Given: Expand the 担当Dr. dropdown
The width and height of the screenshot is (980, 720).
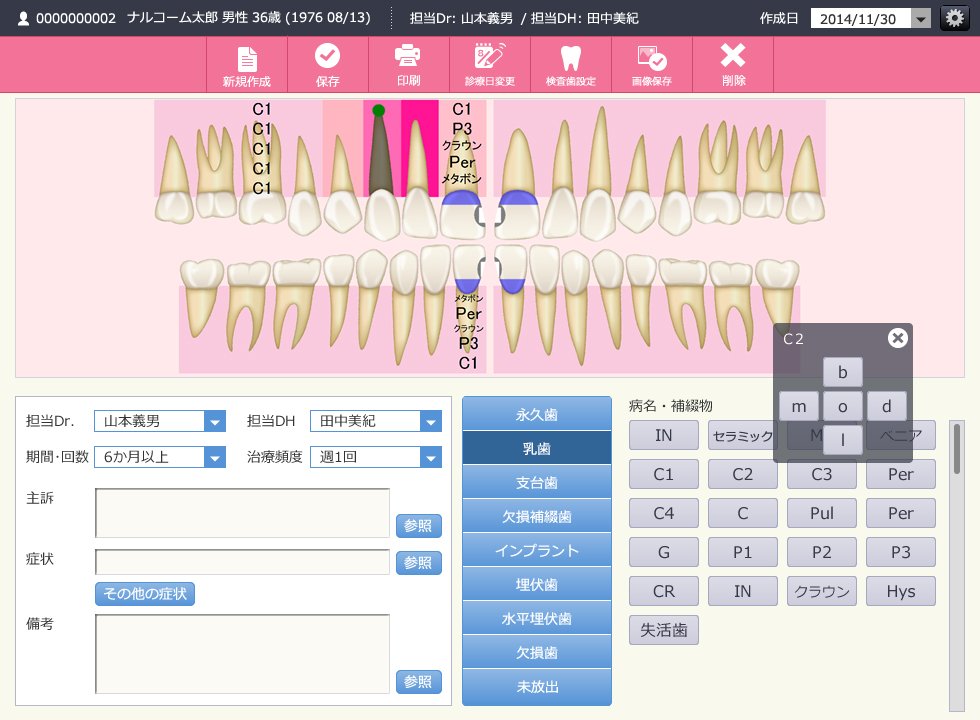Looking at the screenshot, I should coord(214,422).
